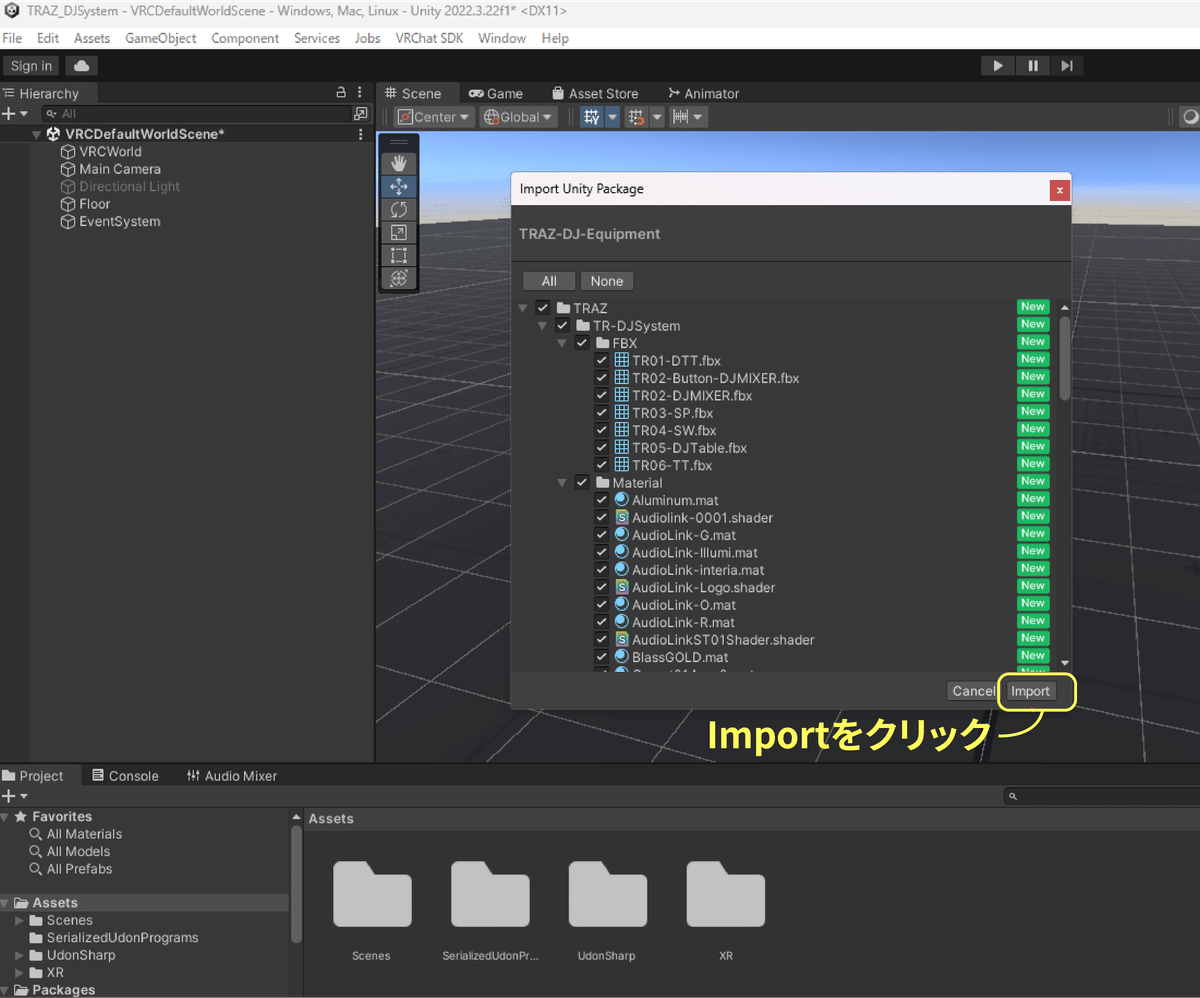
Task: Toggle the grid visibility icon in Scene toolbar
Action: (x=591, y=116)
